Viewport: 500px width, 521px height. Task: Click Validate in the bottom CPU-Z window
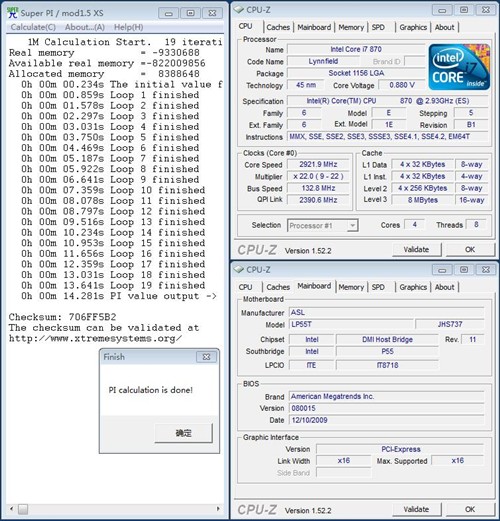[x=417, y=509]
